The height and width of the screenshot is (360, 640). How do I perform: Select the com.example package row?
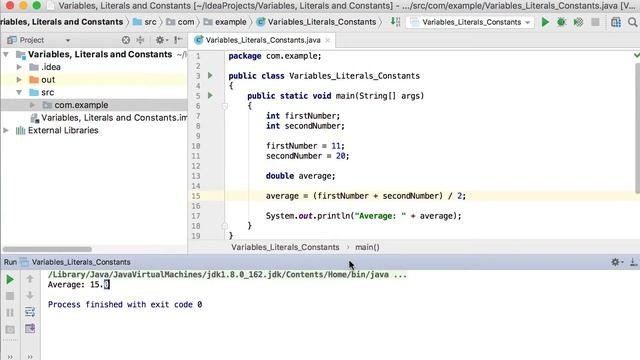94,105
